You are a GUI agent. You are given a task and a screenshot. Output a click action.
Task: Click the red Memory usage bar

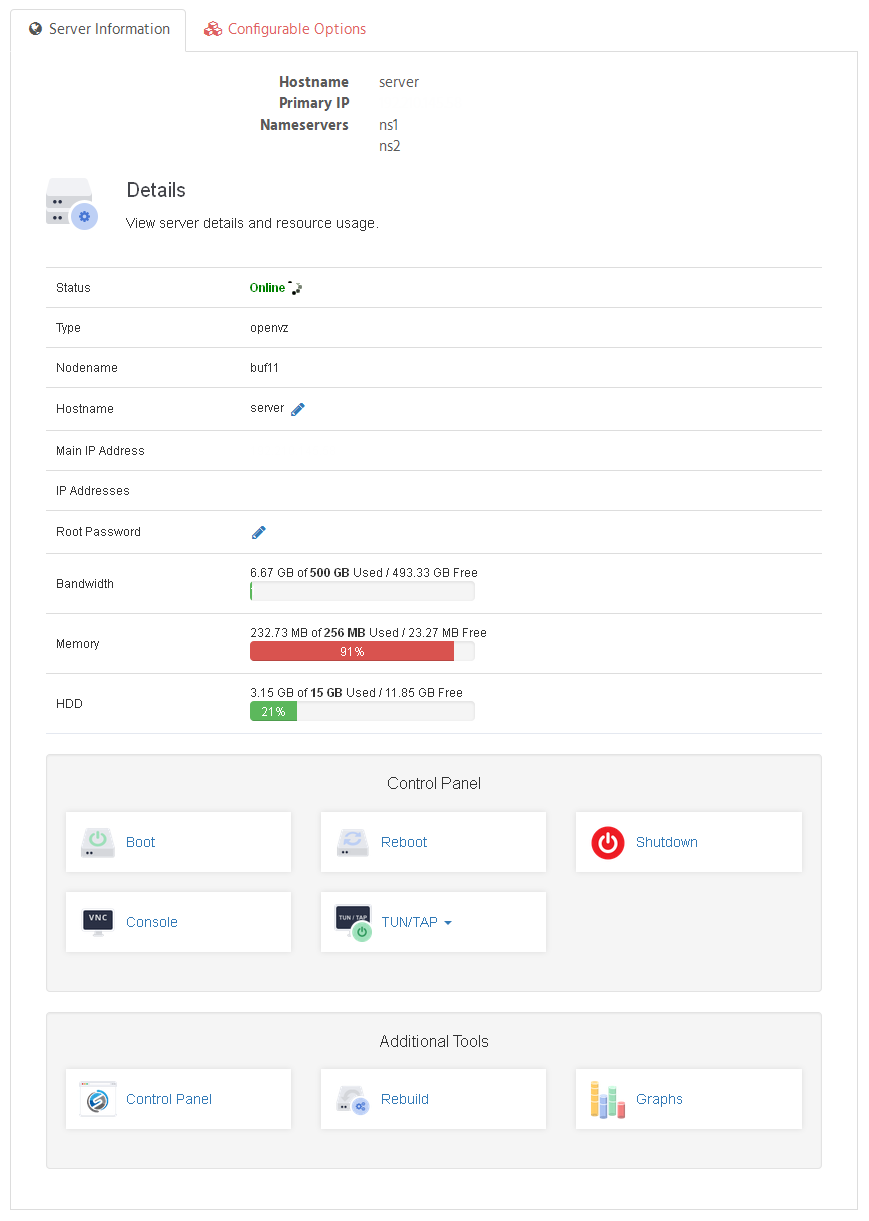[352, 651]
